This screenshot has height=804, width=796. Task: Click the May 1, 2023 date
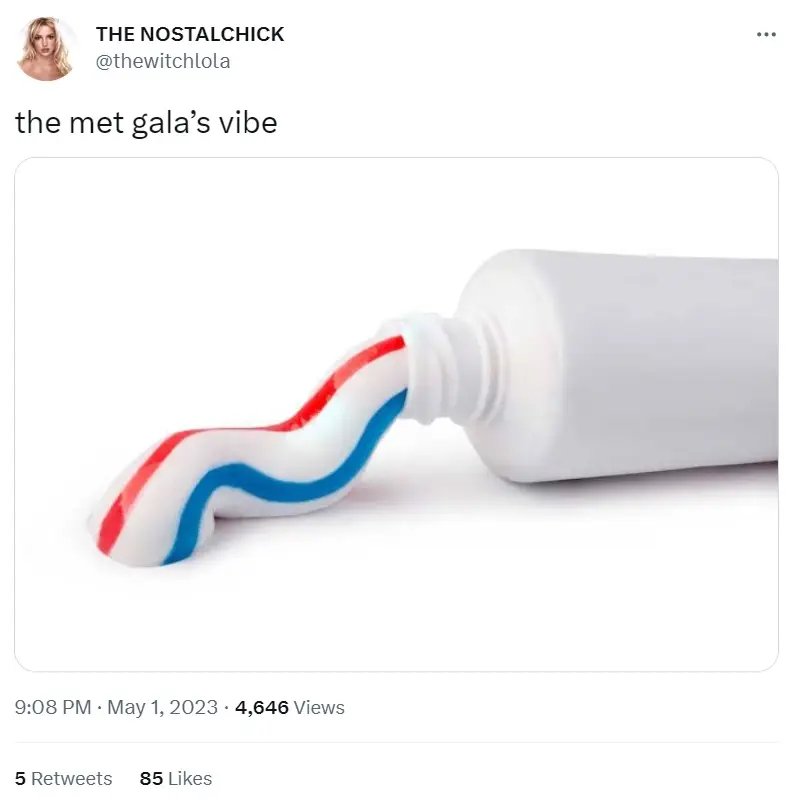click(163, 707)
